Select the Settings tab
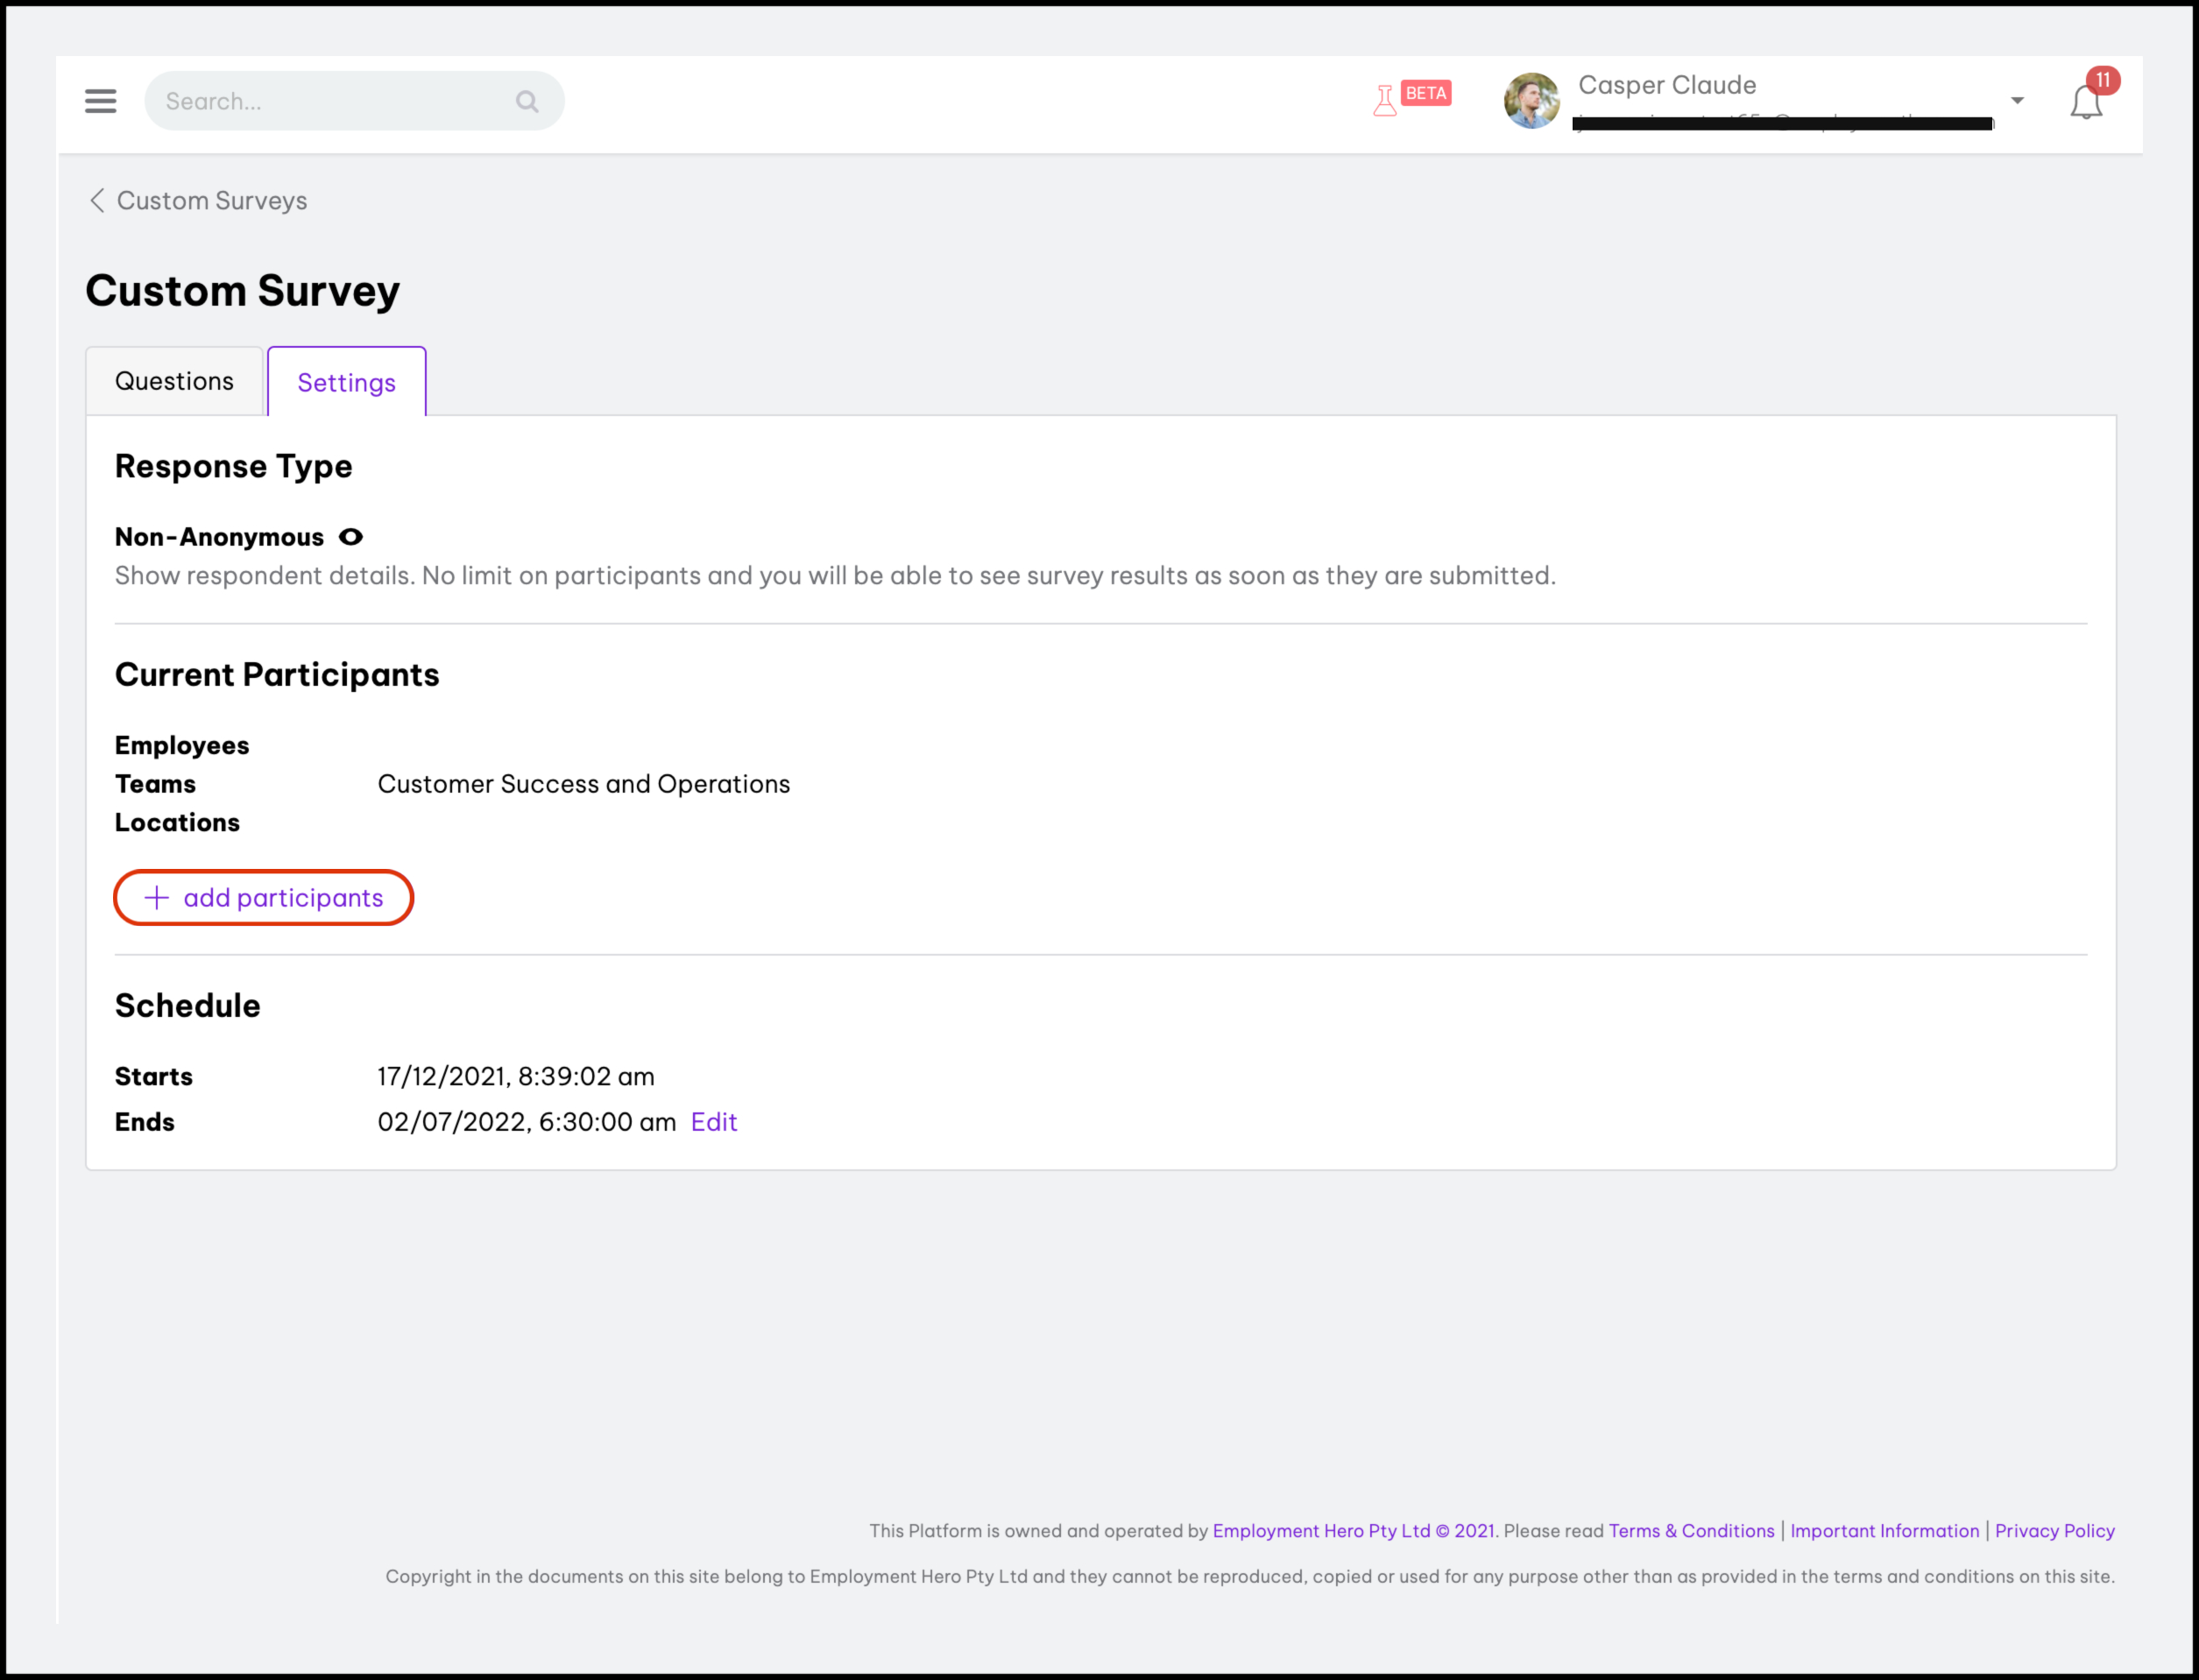This screenshot has width=2199, height=1680. [346, 383]
